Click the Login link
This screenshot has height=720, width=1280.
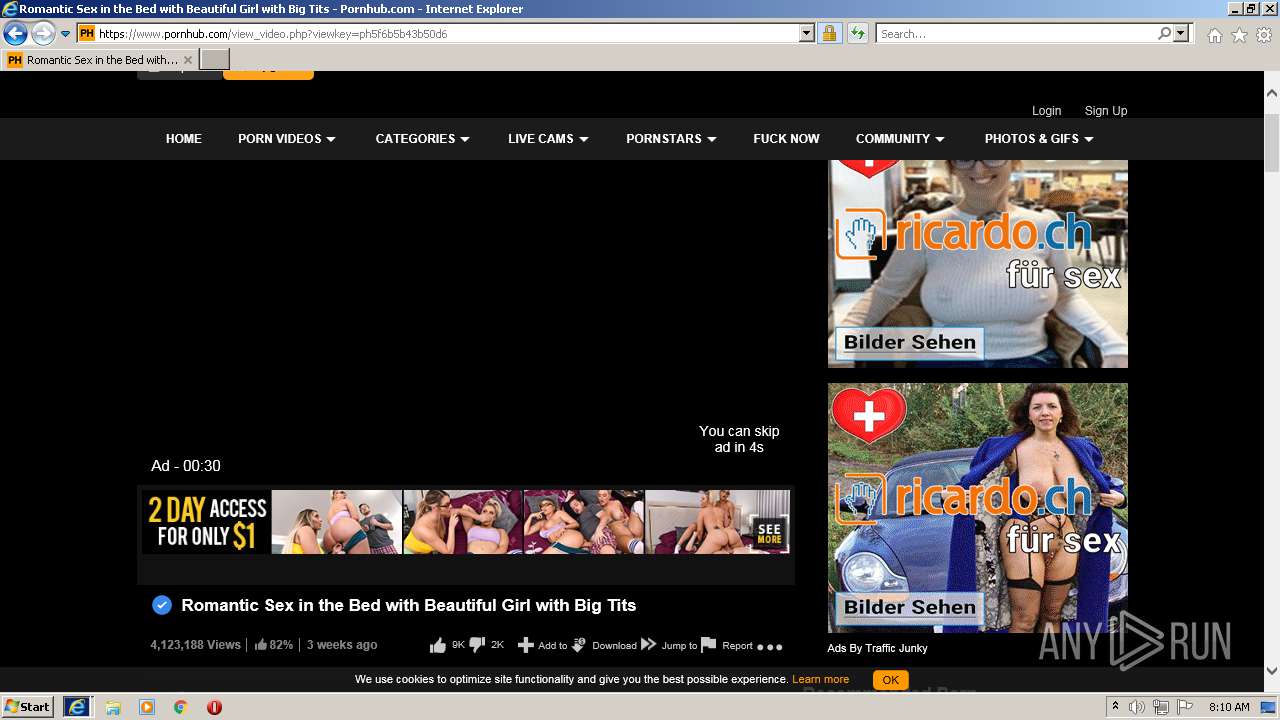(x=1046, y=111)
